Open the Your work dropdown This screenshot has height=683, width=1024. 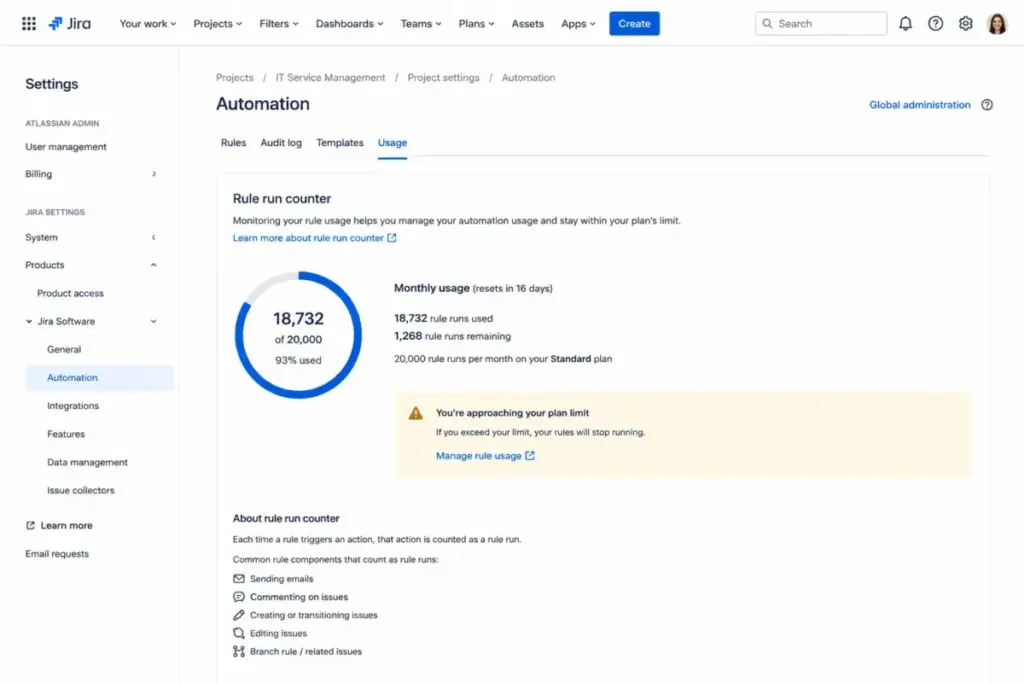[x=148, y=24]
